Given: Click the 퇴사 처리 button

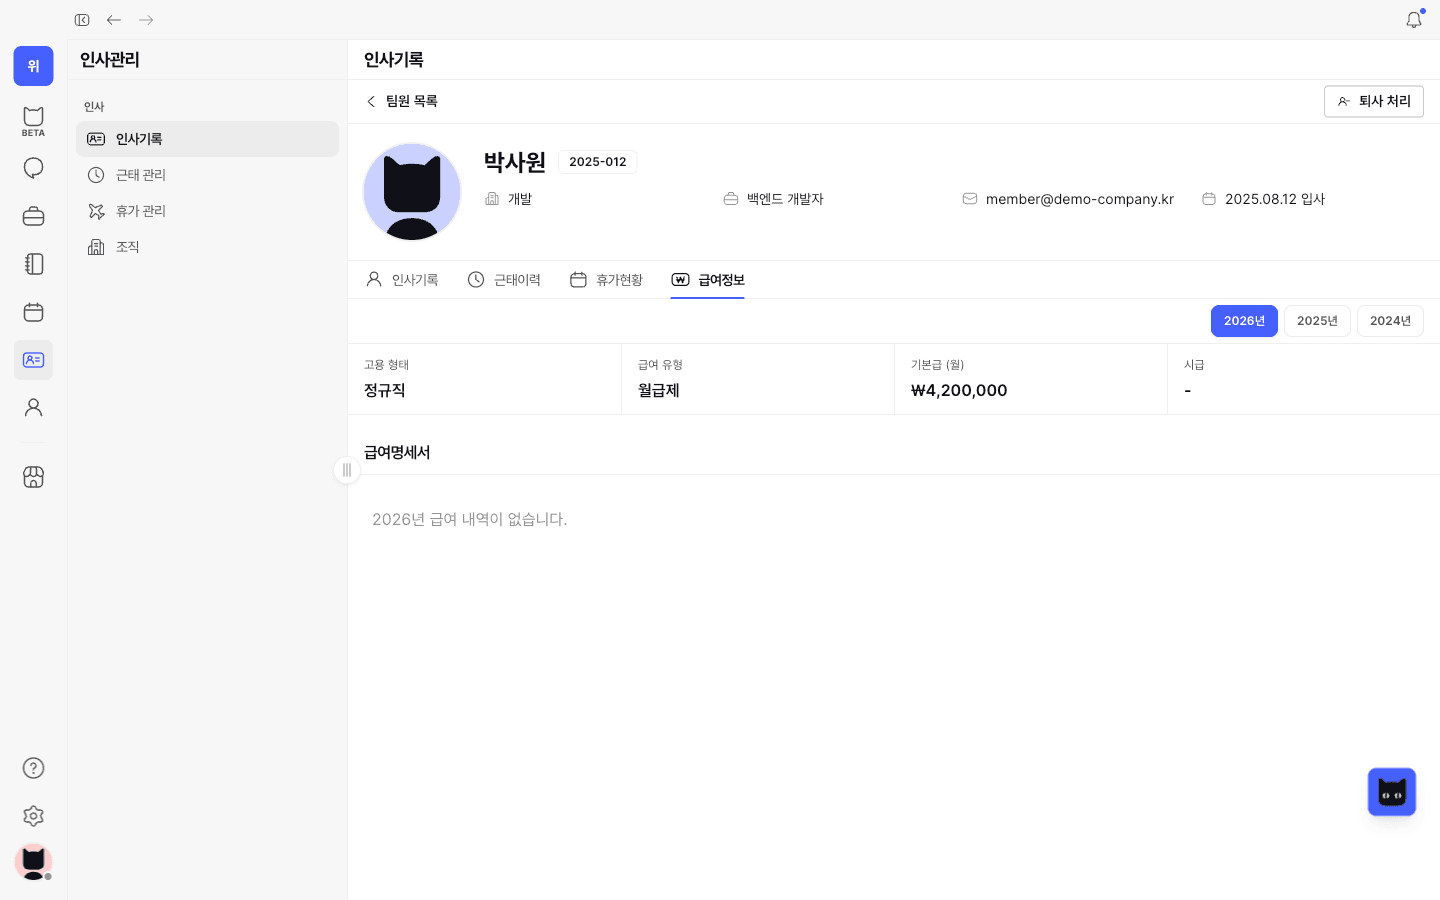Looking at the screenshot, I should click(x=1374, y=101).
